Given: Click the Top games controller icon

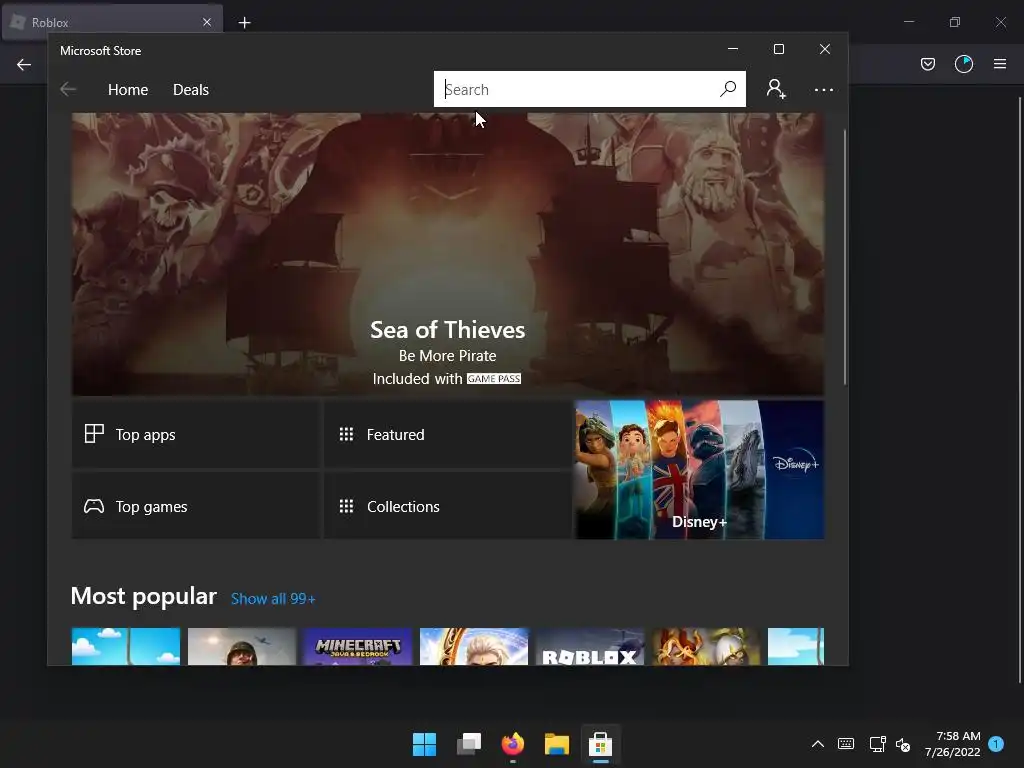Looking at the screenshot, I should coord(94,506).
